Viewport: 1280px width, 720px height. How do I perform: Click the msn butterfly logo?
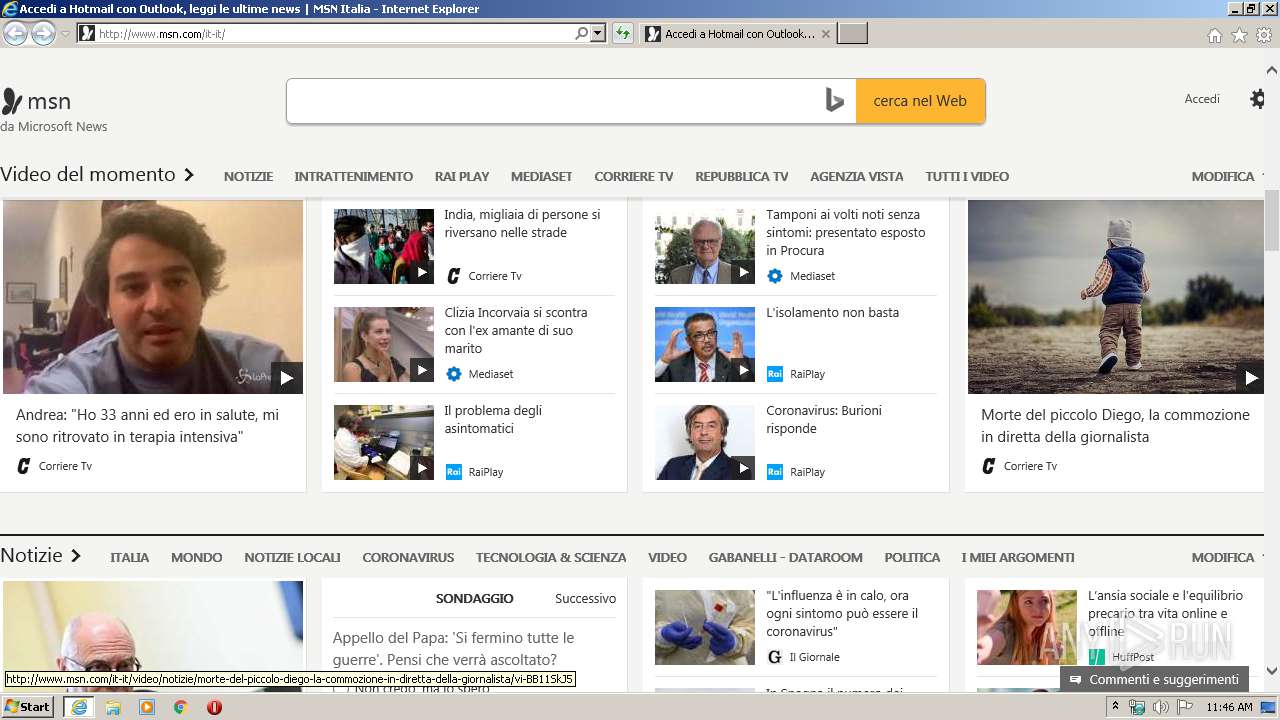coord(12,101)
